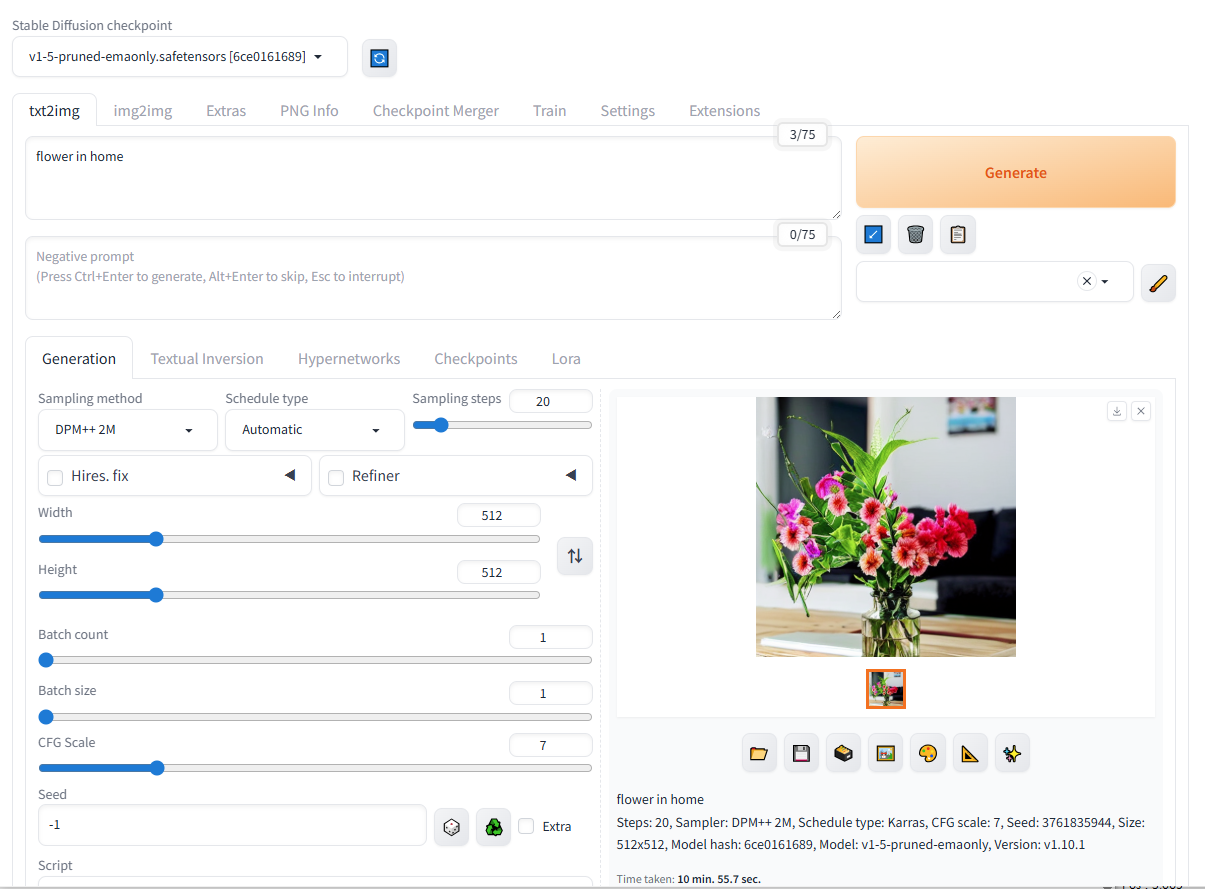Click the prompt text box
Screen dimensions: 1205x889
pyautogui.click(x=433, y=178)
